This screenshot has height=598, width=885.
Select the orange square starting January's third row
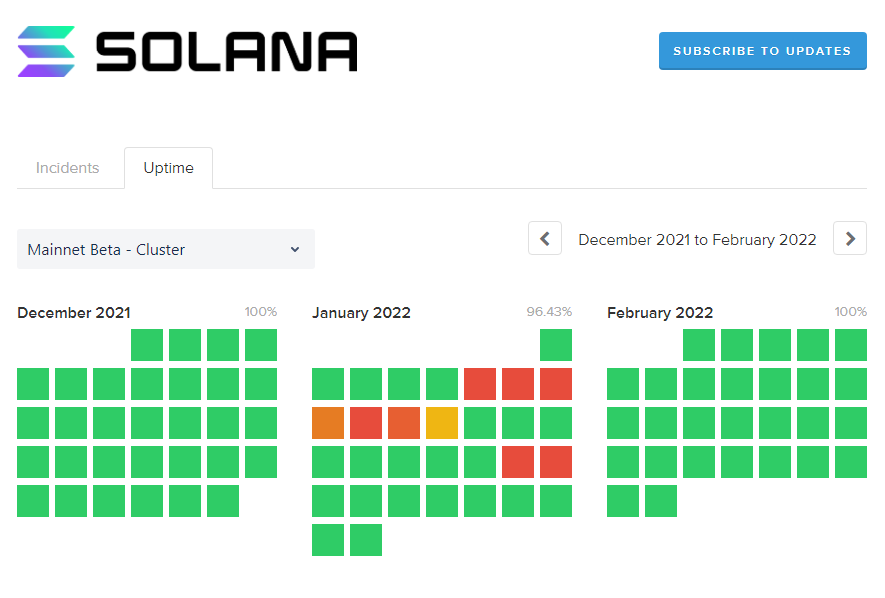click(x=328, y=423)
